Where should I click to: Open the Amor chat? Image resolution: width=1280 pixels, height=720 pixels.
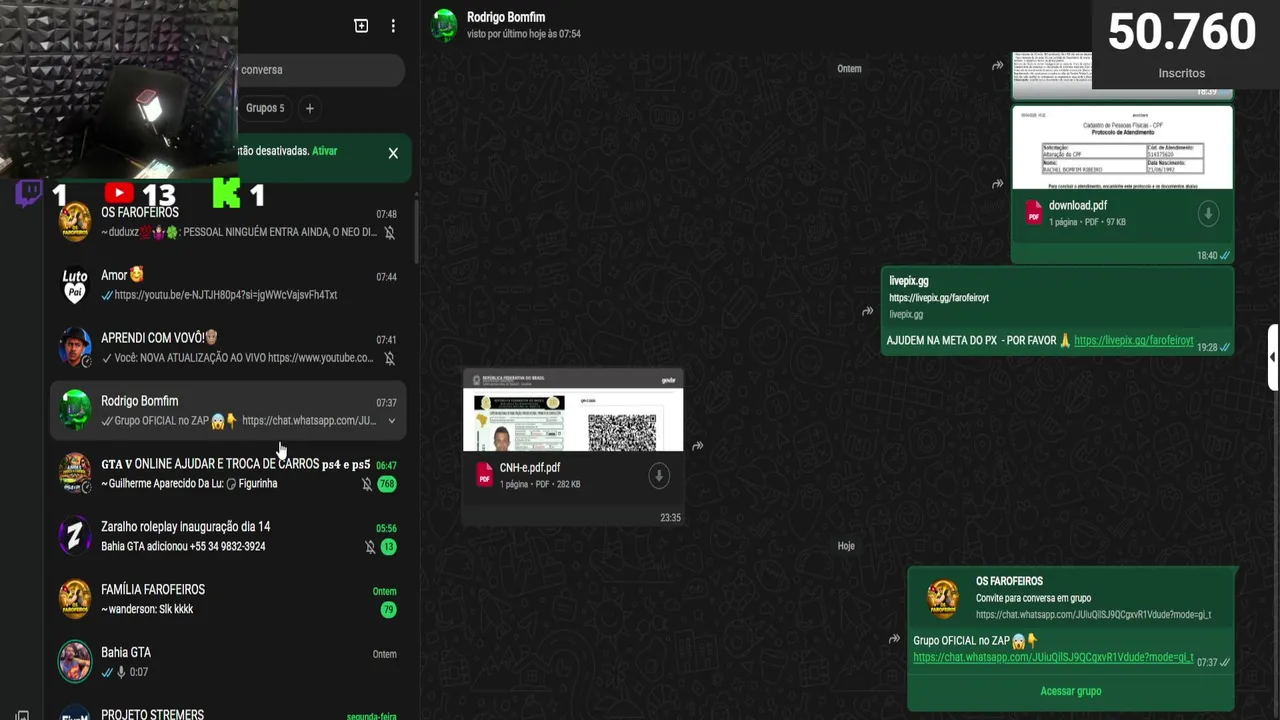click(x=228, y=285)
